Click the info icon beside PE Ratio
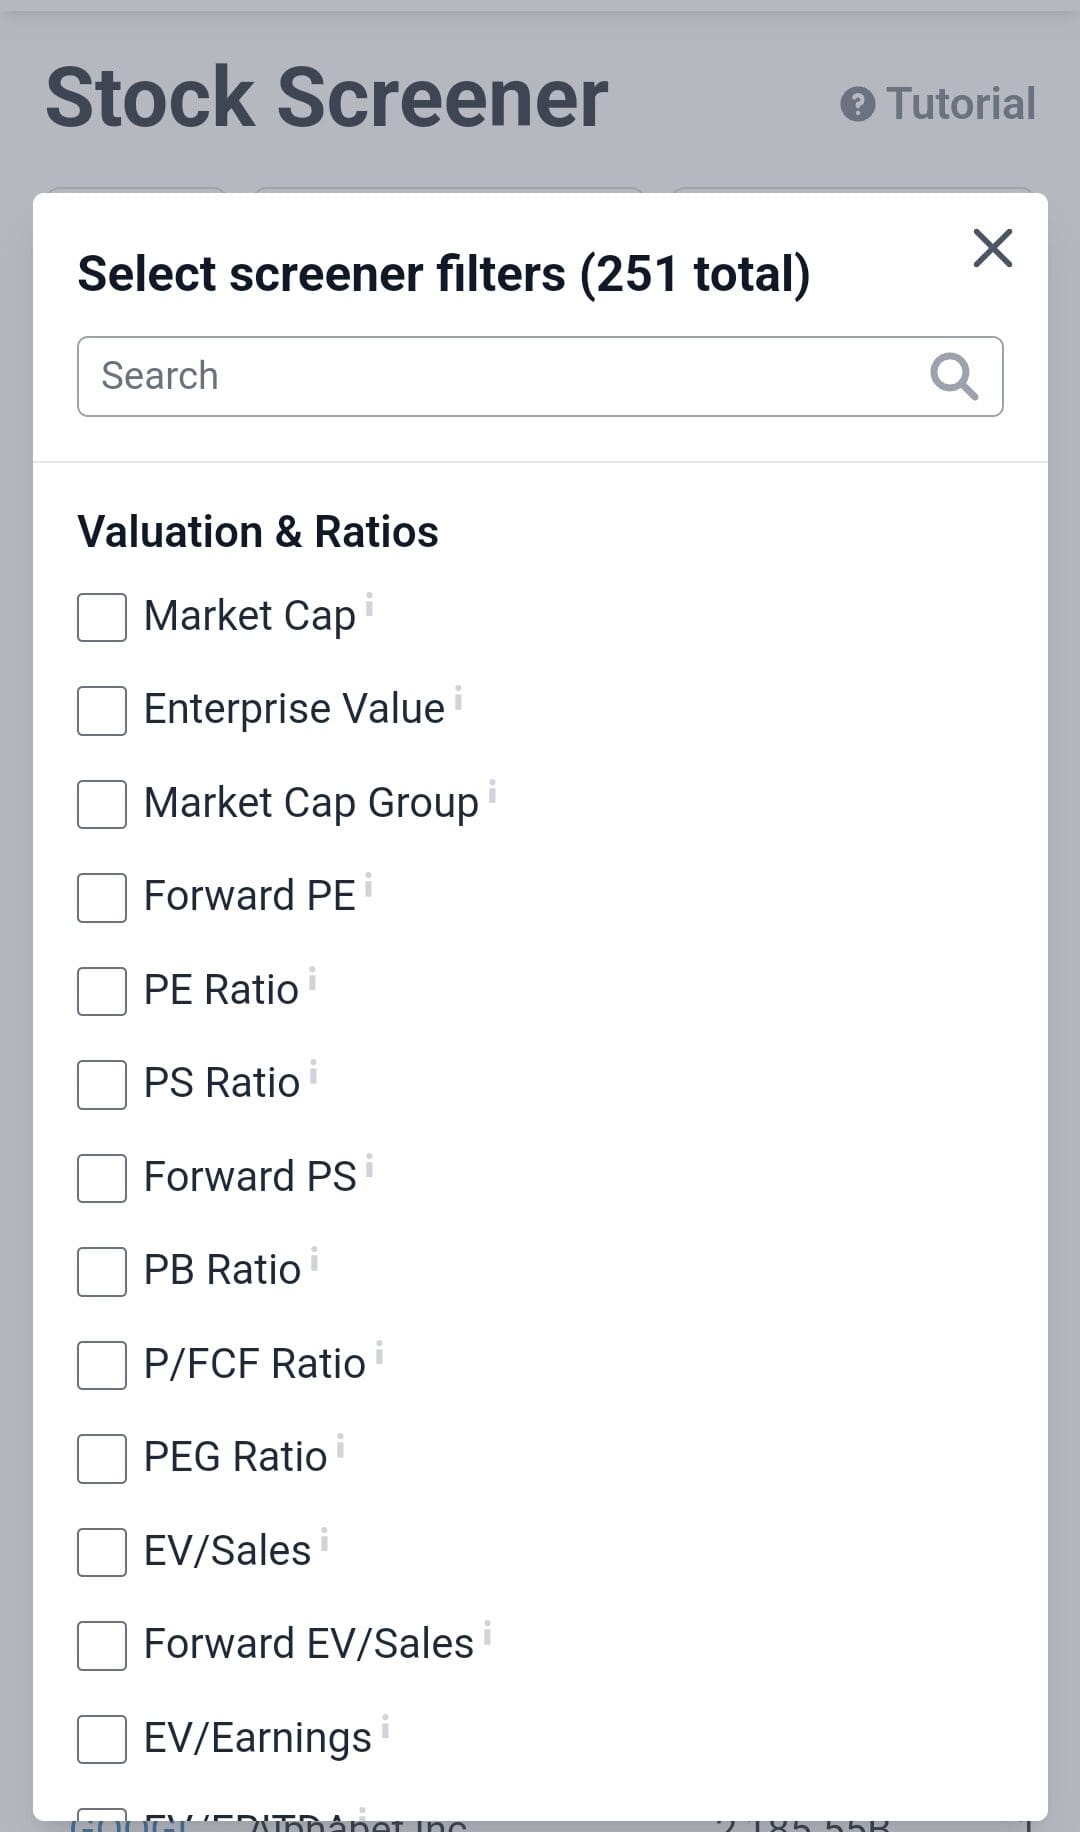The height and width of the screenshot is (1832, 1080). [x=311, y=977]
